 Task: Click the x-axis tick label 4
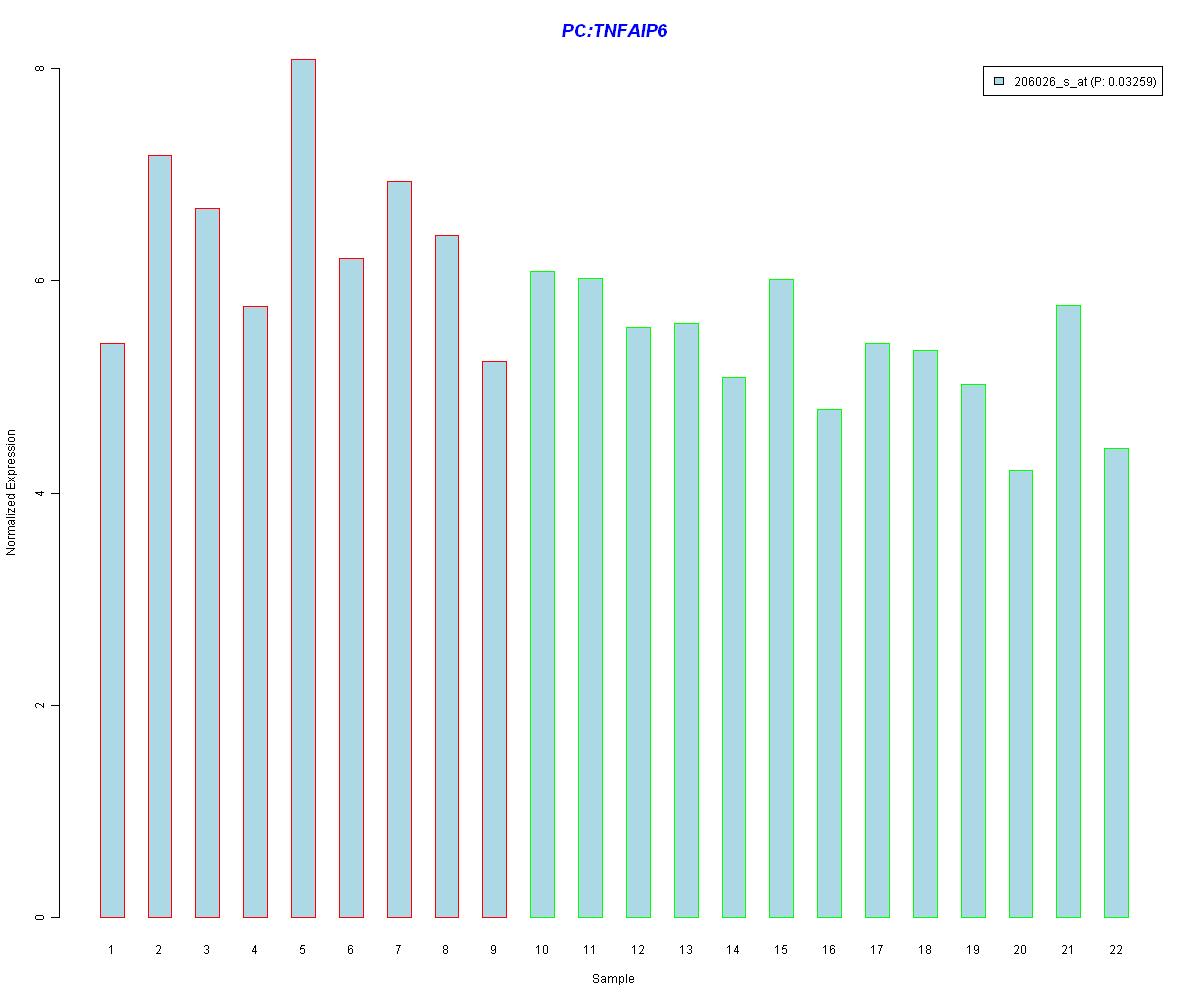pos(255,950)
